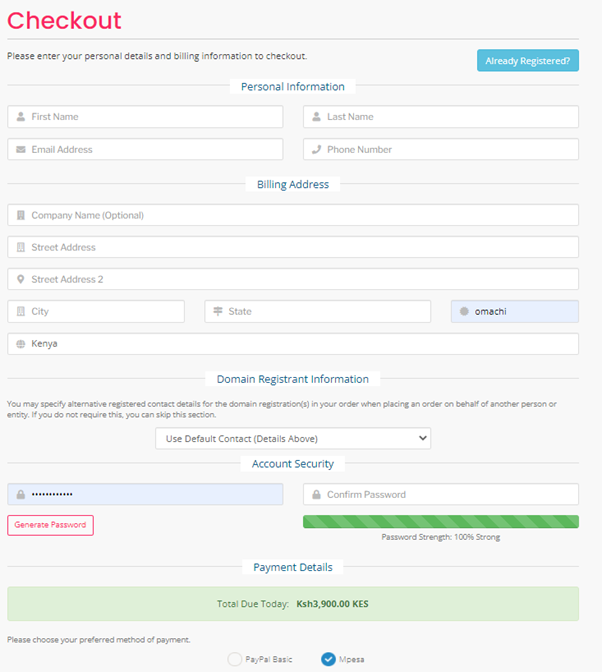
Task: Click the Already Registered? button
Action: pyautogui.click(x=527, y=61)
